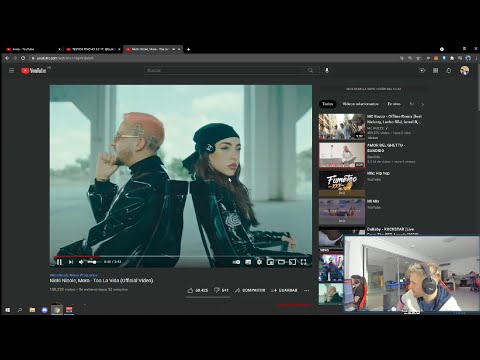Viewport: 480px width, 360px height.
Task: Activate the miniplayer icon
Action: (270, 262)
